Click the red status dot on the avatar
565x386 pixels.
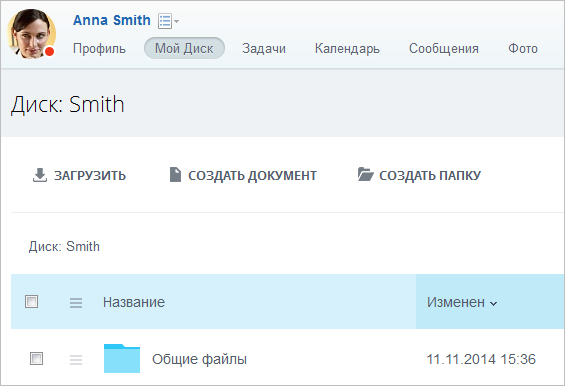[49, 52]
